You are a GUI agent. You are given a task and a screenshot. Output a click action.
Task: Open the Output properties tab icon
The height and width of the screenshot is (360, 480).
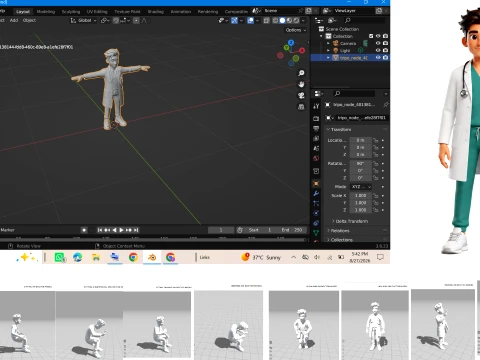pos(316,128)
